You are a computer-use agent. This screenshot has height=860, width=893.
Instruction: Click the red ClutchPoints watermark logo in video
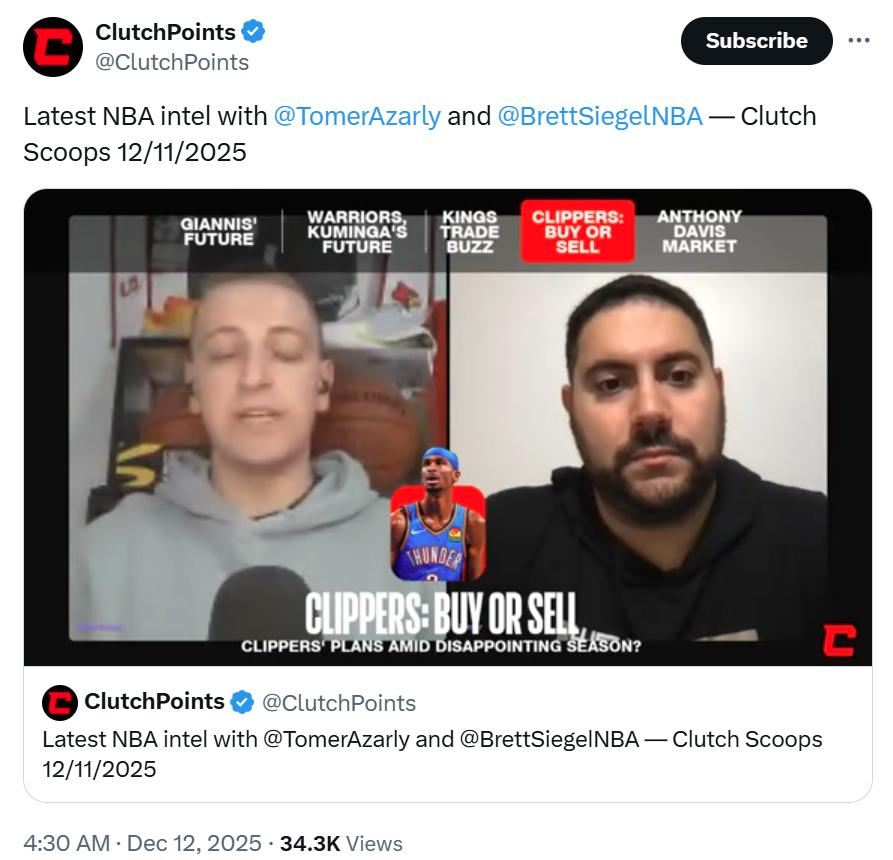click(839, 641)
